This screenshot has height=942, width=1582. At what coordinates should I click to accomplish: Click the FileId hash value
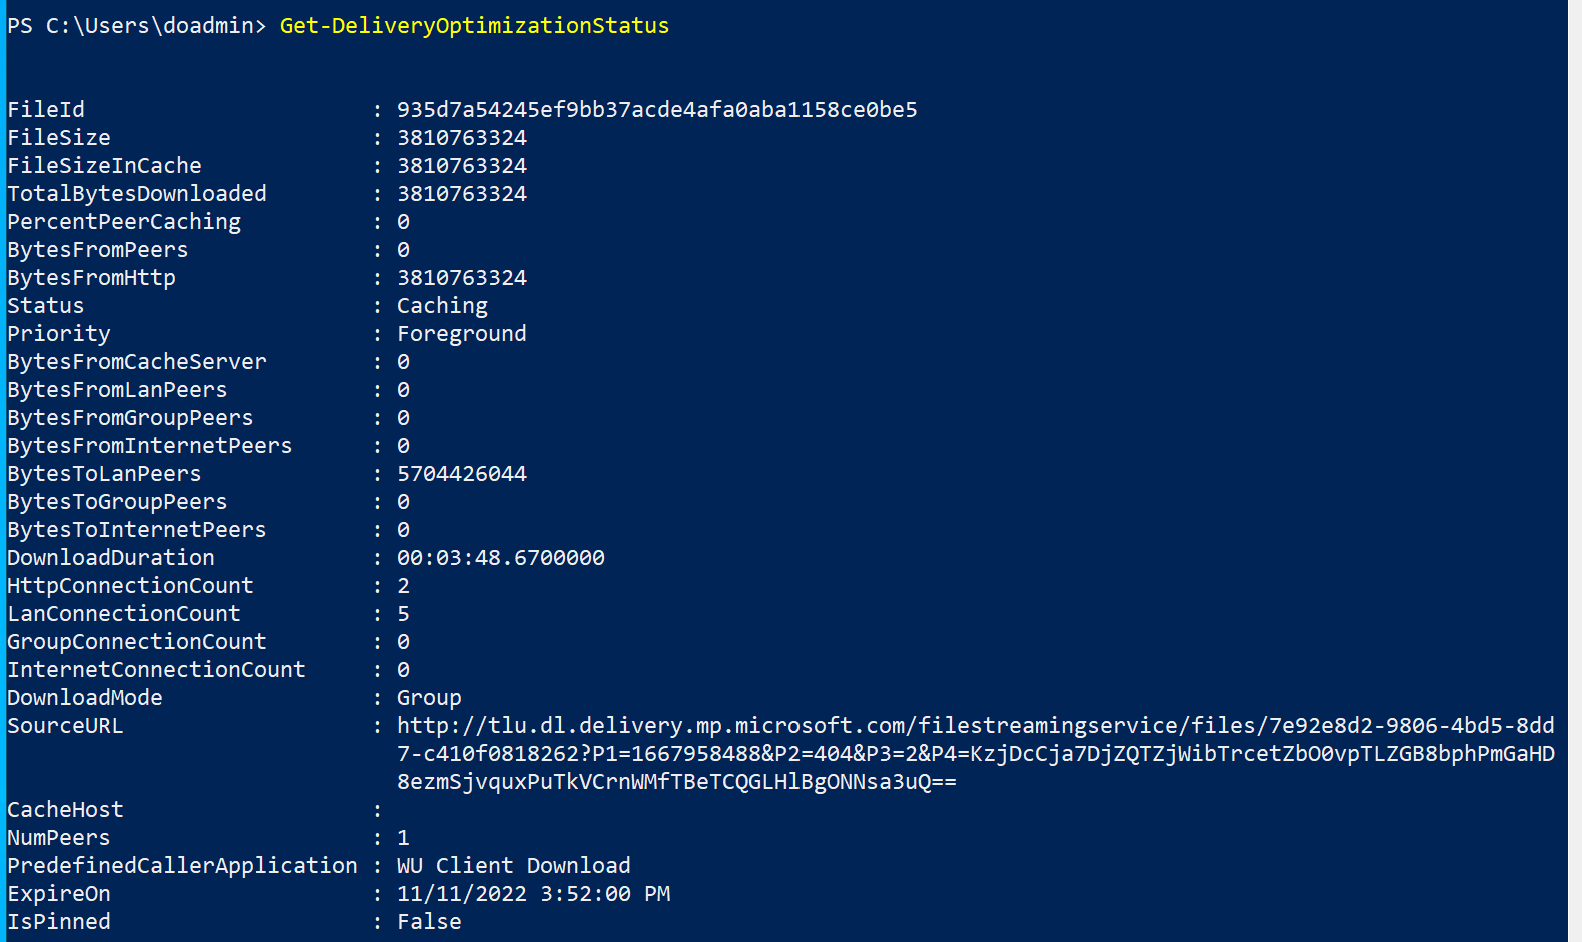pos(657,110)
